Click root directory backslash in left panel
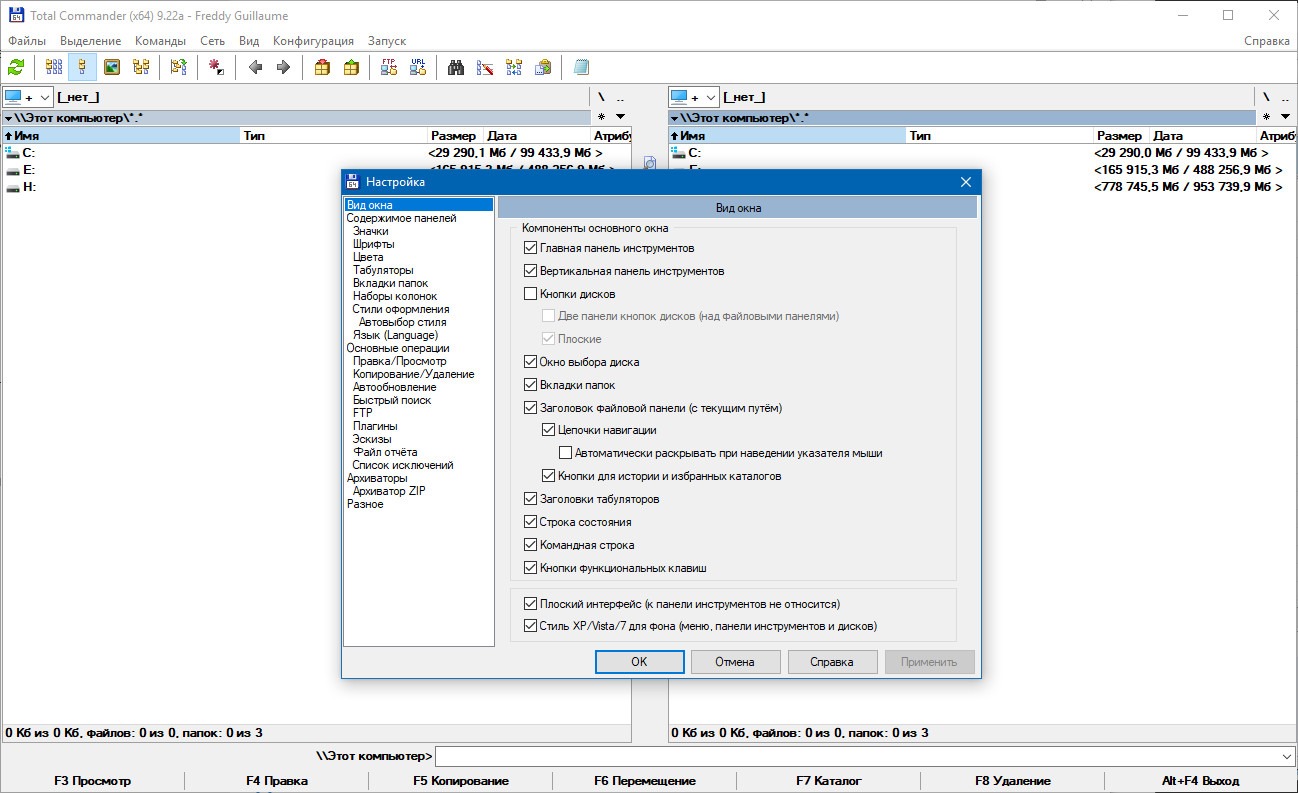 pyautogui.click(x=602, y=97)
